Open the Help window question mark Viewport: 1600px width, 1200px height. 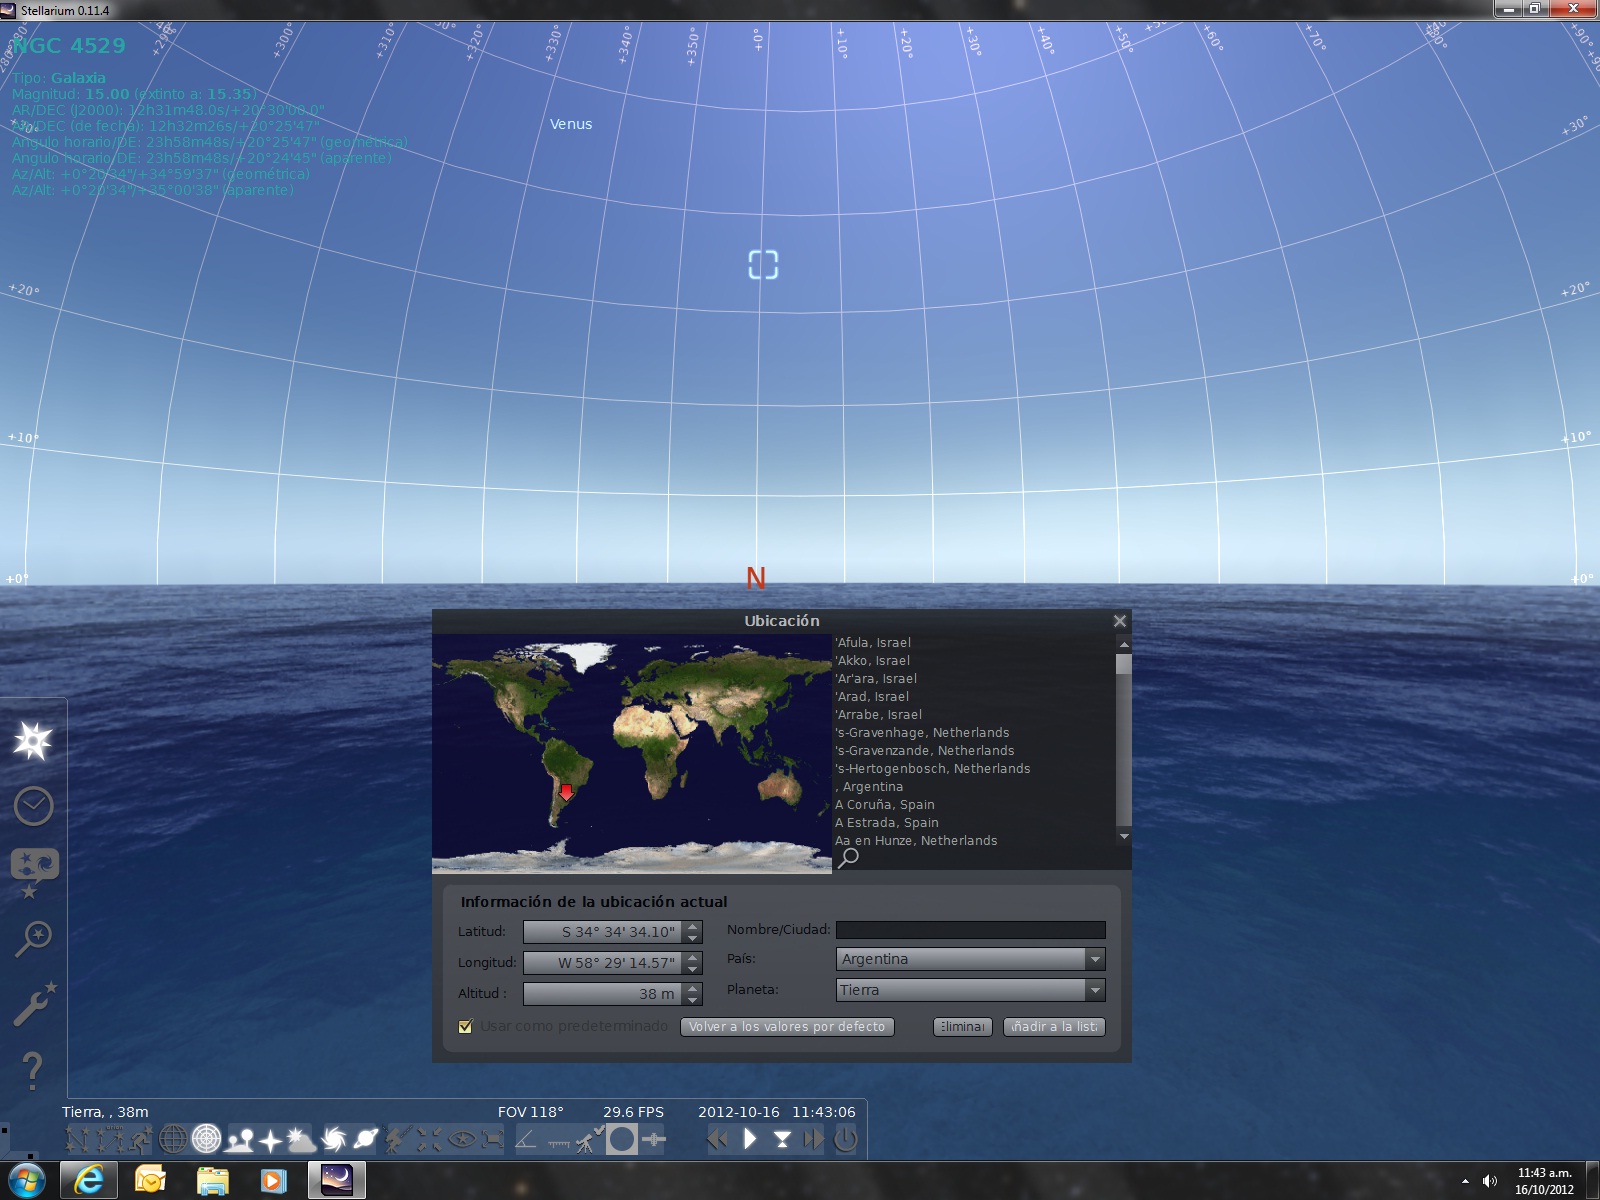pos(32,1071)
